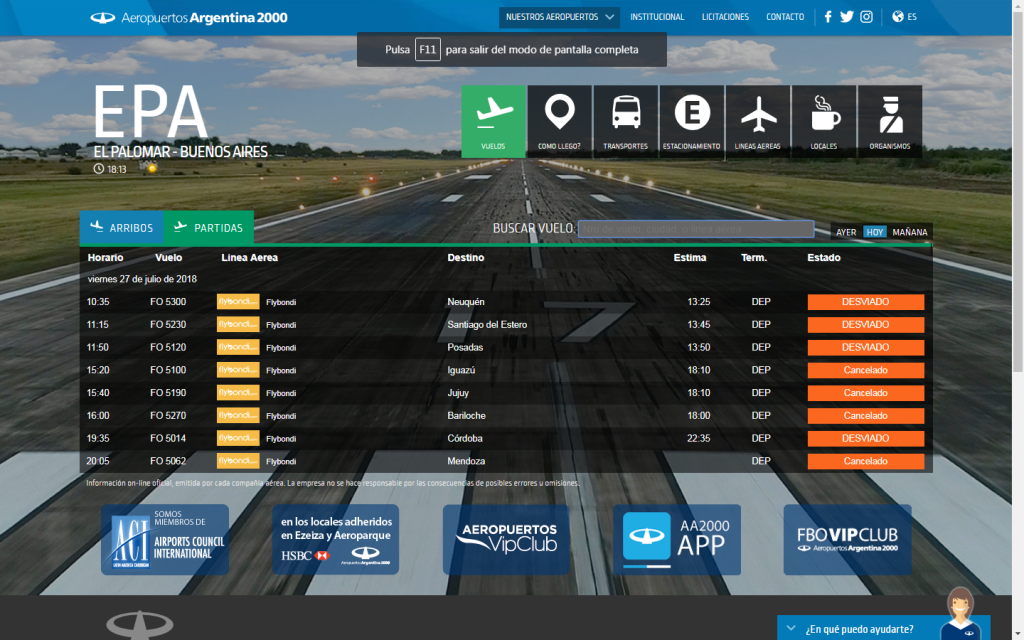Click the Buscar Vuelo search field
The image size is (1024, 640).
pyautogui.click(x=696, y=229)
